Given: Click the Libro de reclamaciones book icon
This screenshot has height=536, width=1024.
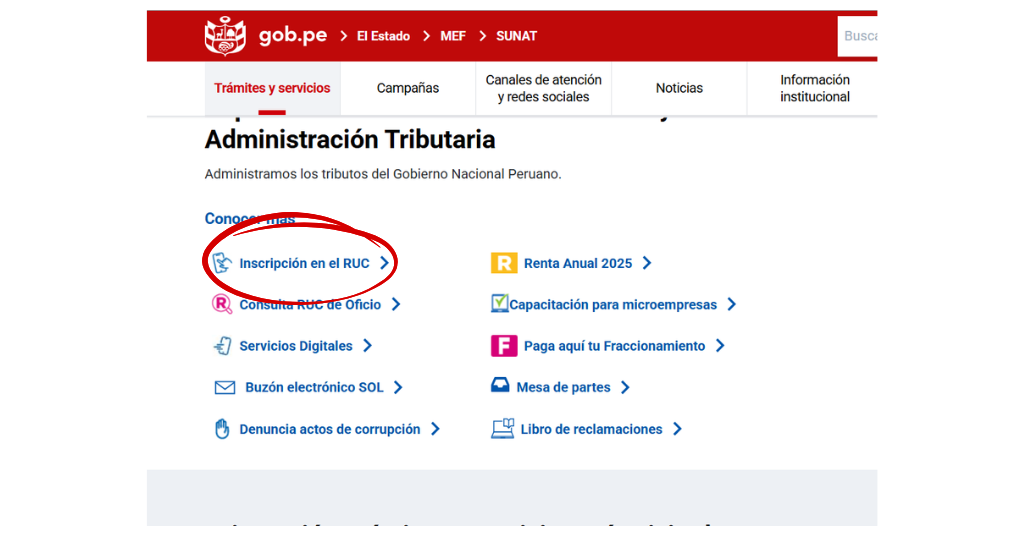Looking at the screenshot, I should tap(502, 428).
